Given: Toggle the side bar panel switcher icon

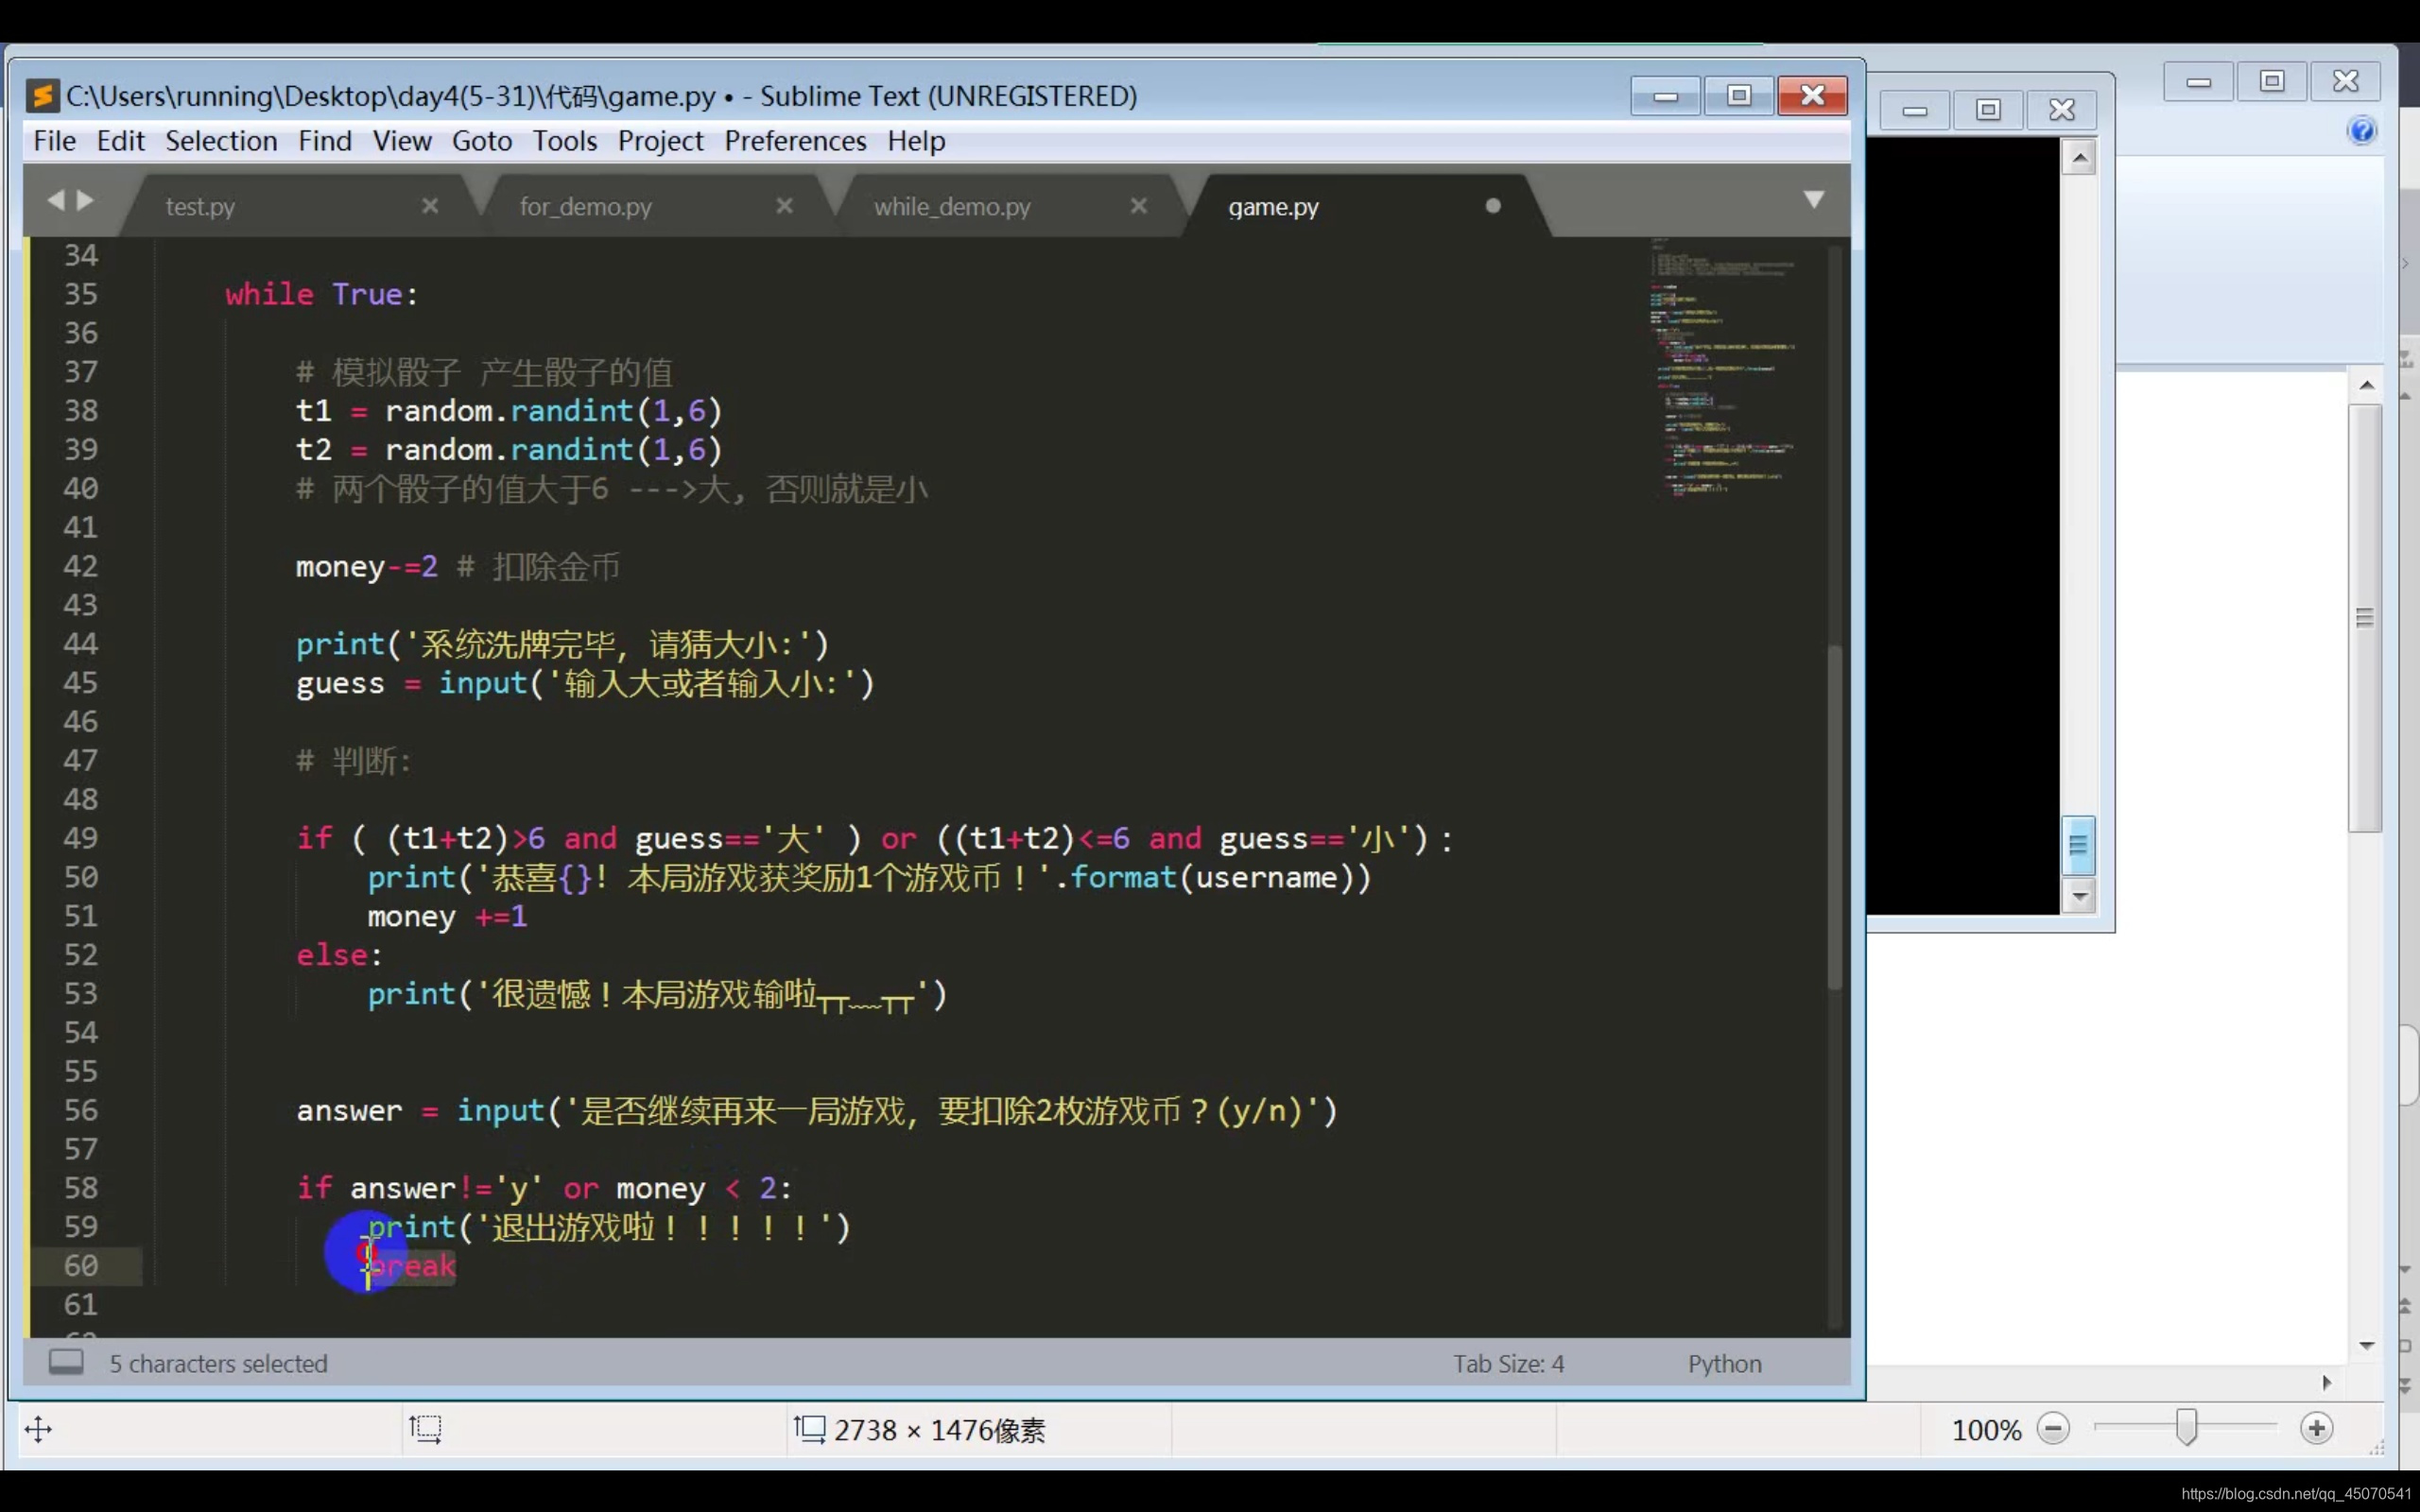Looking at the screenshot, I should coord(66,1362).
